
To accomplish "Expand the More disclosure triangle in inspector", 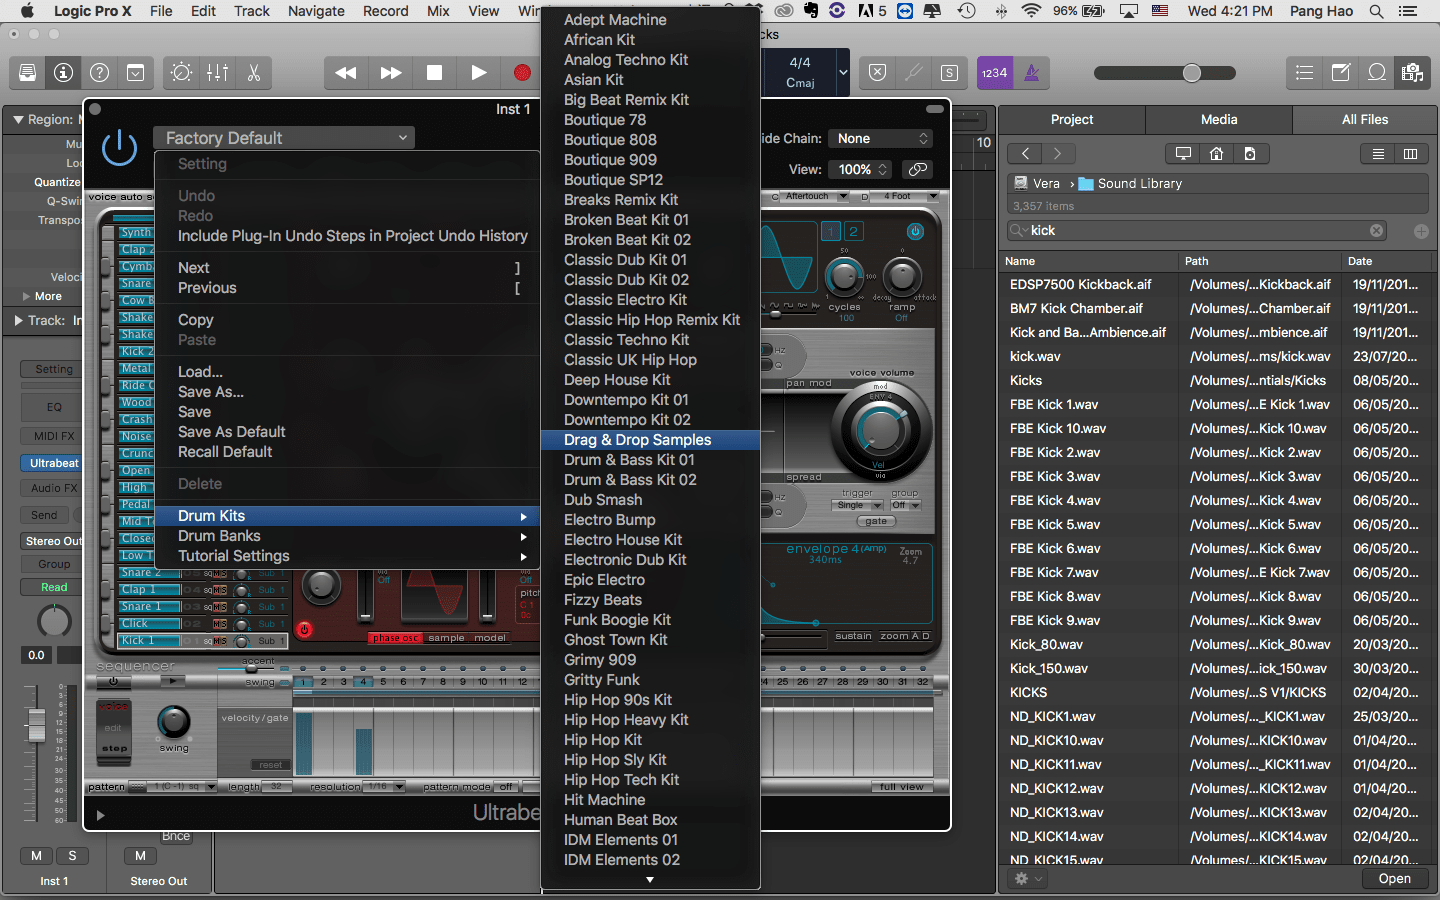I will point(27,297).
